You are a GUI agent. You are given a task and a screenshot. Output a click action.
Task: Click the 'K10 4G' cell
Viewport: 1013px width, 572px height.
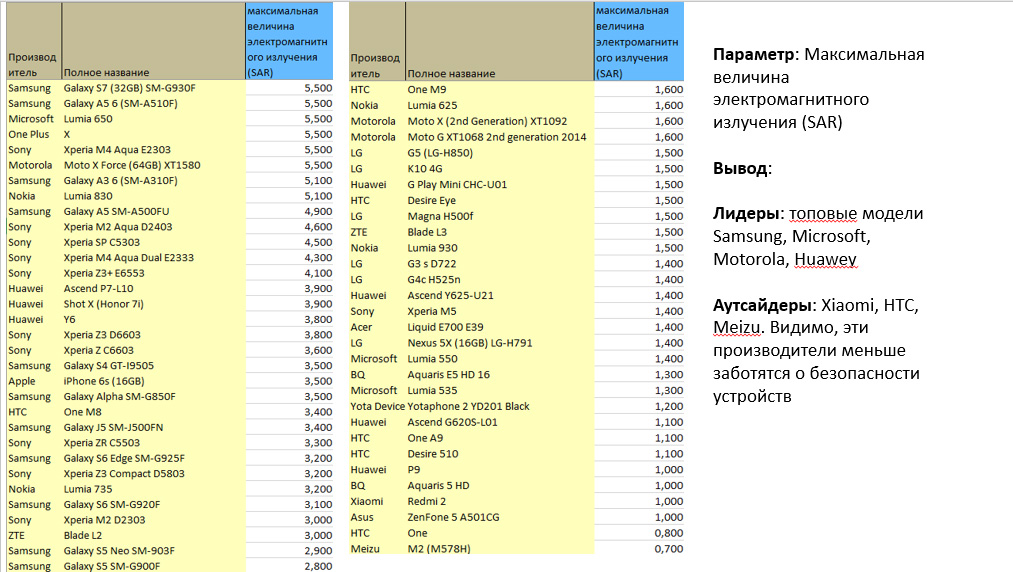click(x=500, y=169)
